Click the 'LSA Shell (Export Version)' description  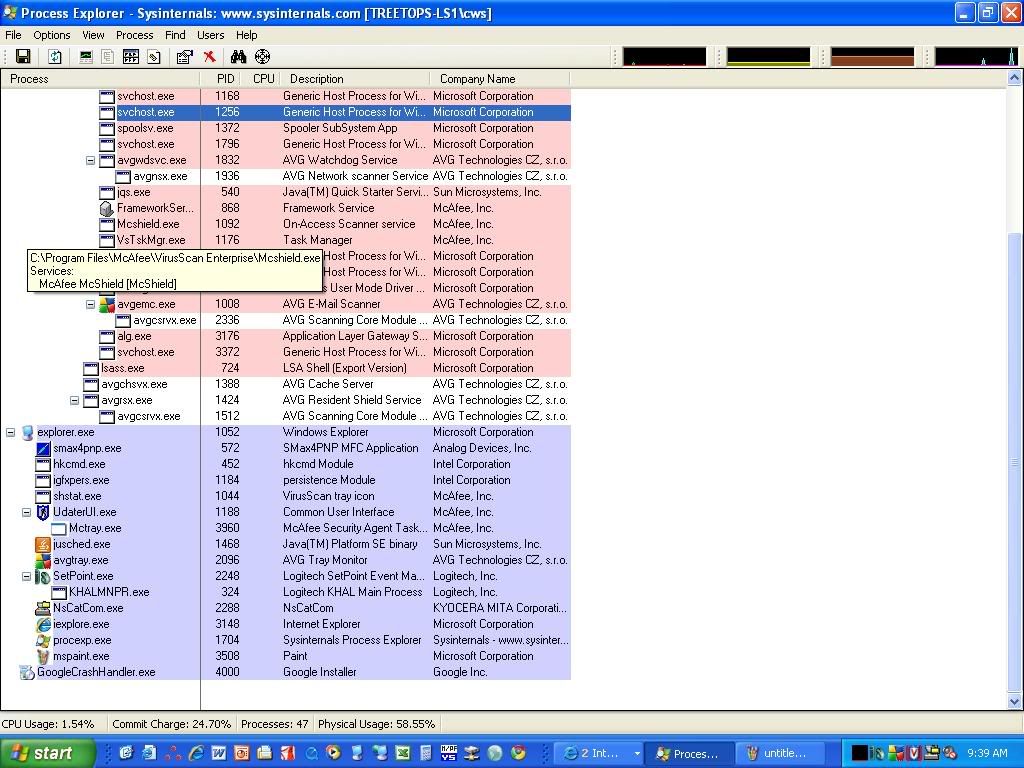pyautogui.click(x=345, y=368)
